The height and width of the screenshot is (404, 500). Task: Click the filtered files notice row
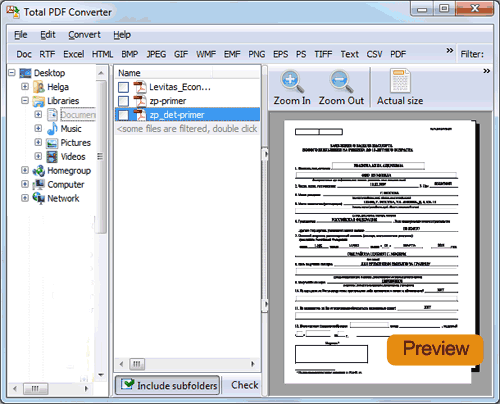187,129
